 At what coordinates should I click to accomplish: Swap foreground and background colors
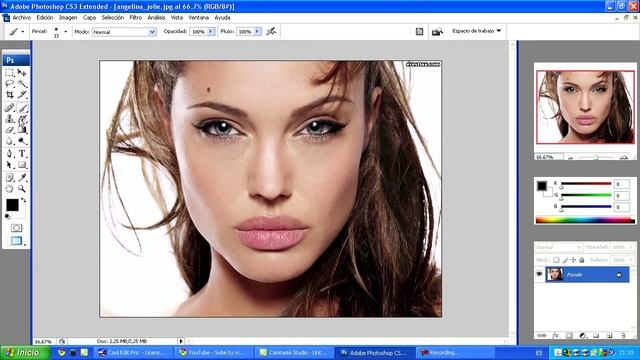point(24,200)
